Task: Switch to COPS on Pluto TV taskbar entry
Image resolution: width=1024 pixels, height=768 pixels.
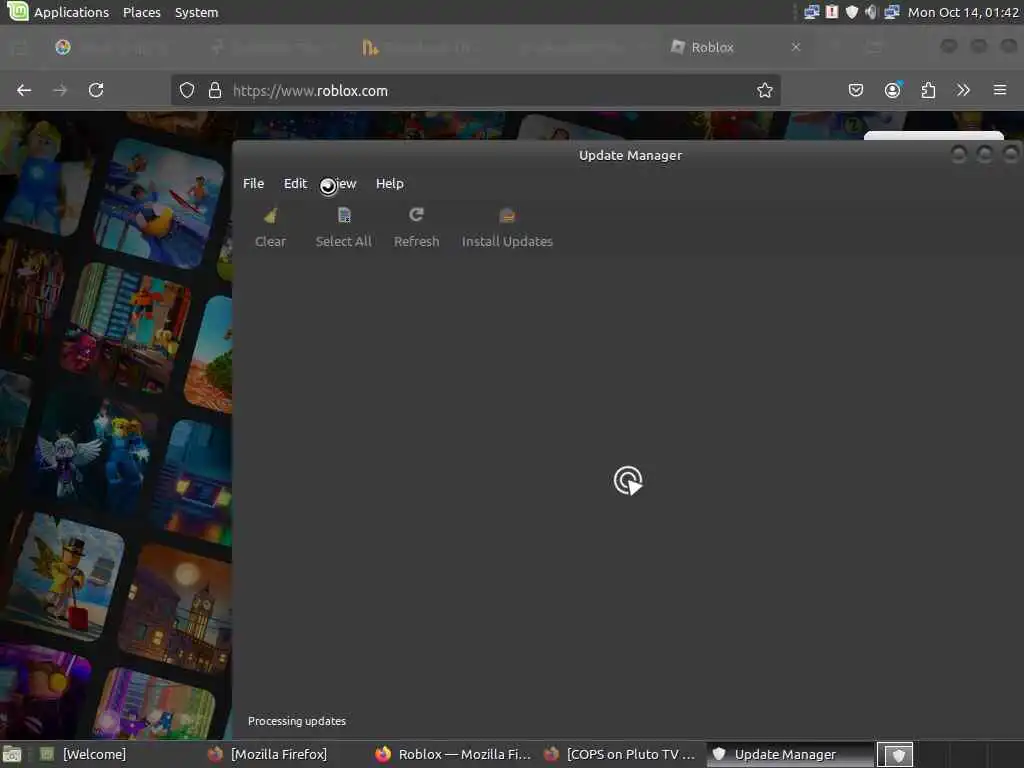Action: click(x=620, y=754)
